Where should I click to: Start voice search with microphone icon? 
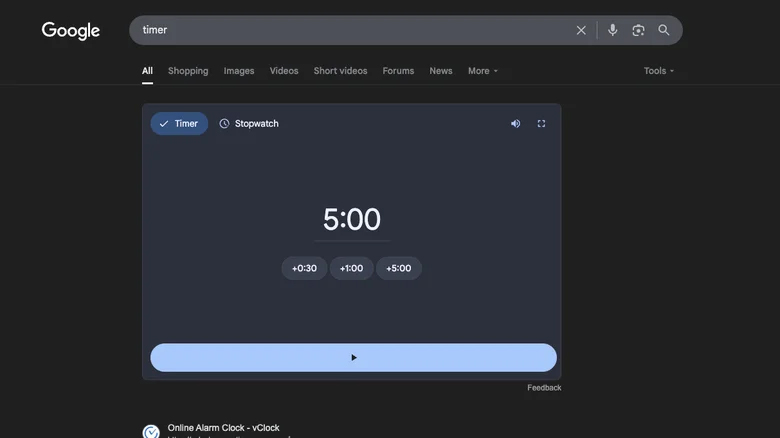tap(612, 30)
